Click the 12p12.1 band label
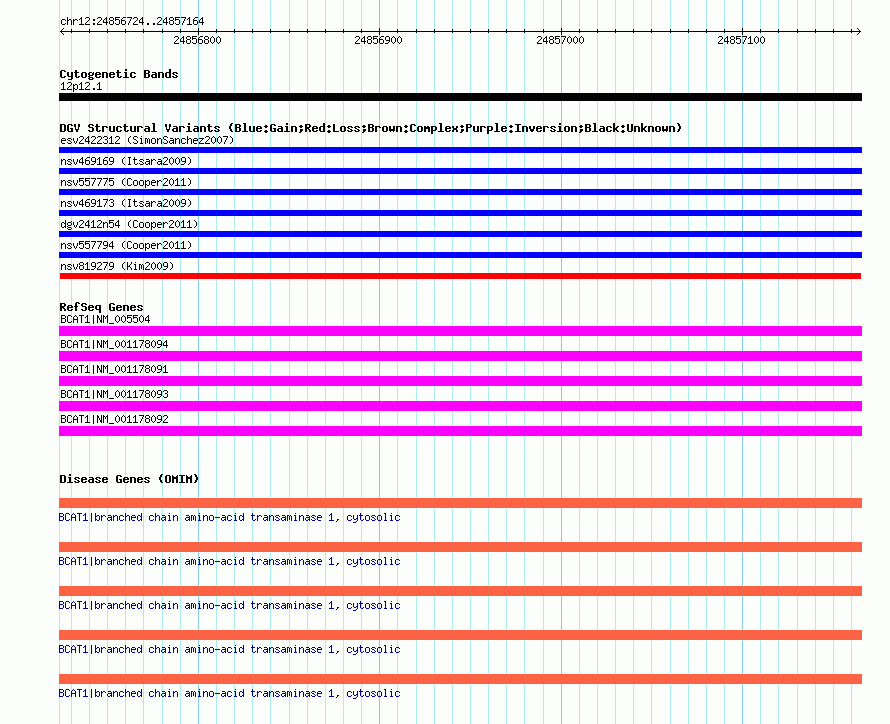Screen dimensions: 890x724 81,86
